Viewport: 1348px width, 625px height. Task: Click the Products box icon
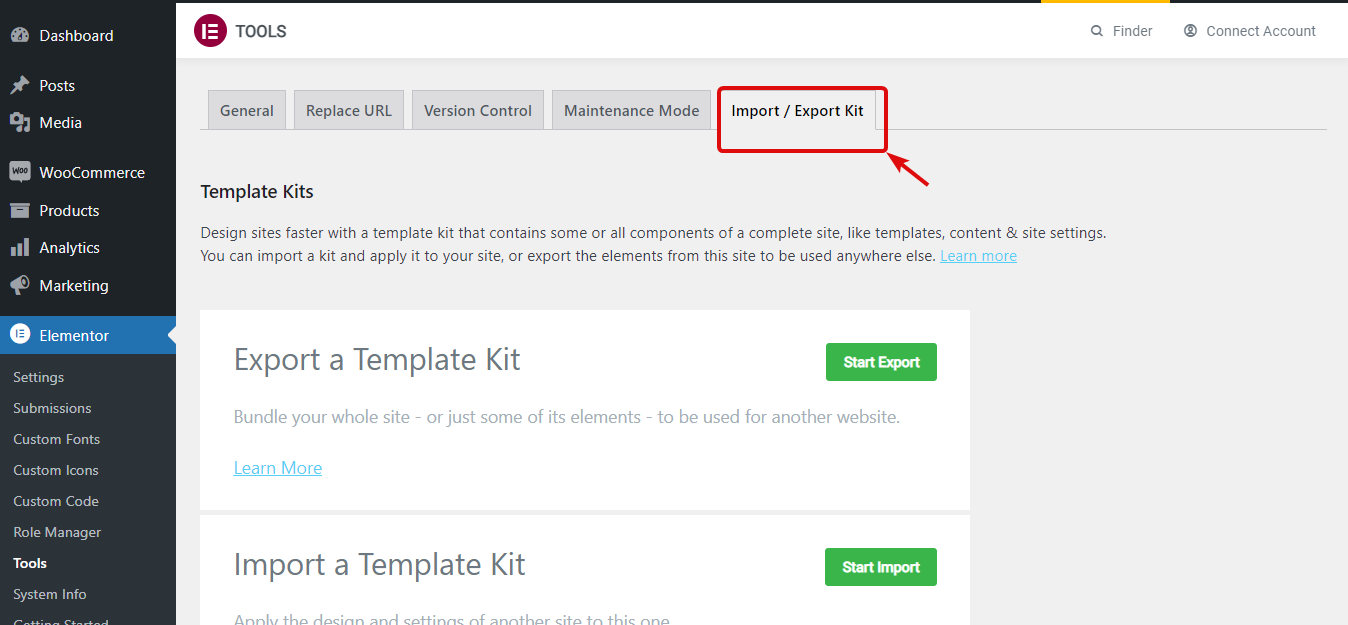[20, 210]
